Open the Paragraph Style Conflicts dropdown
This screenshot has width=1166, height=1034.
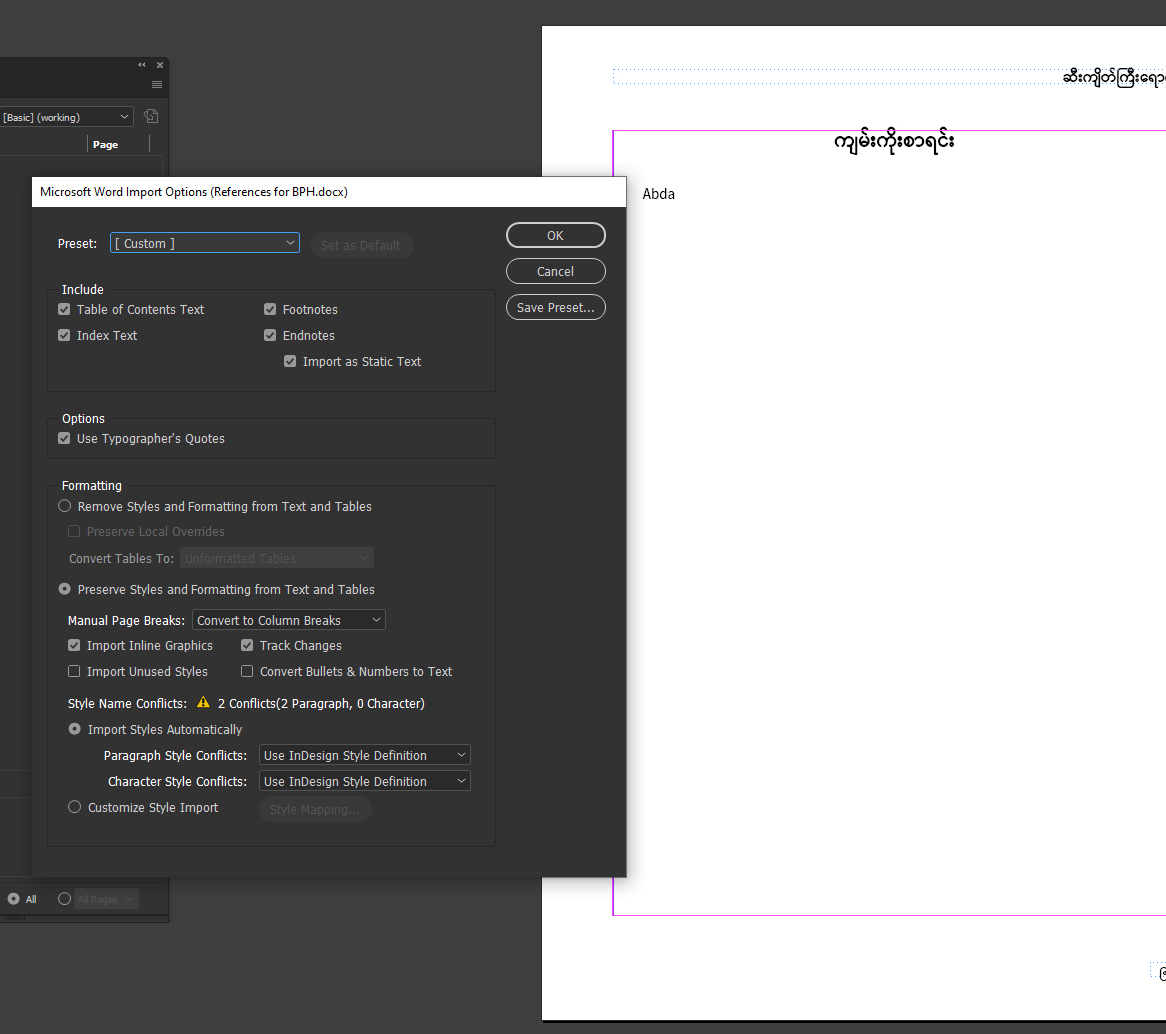coord(364,755)
